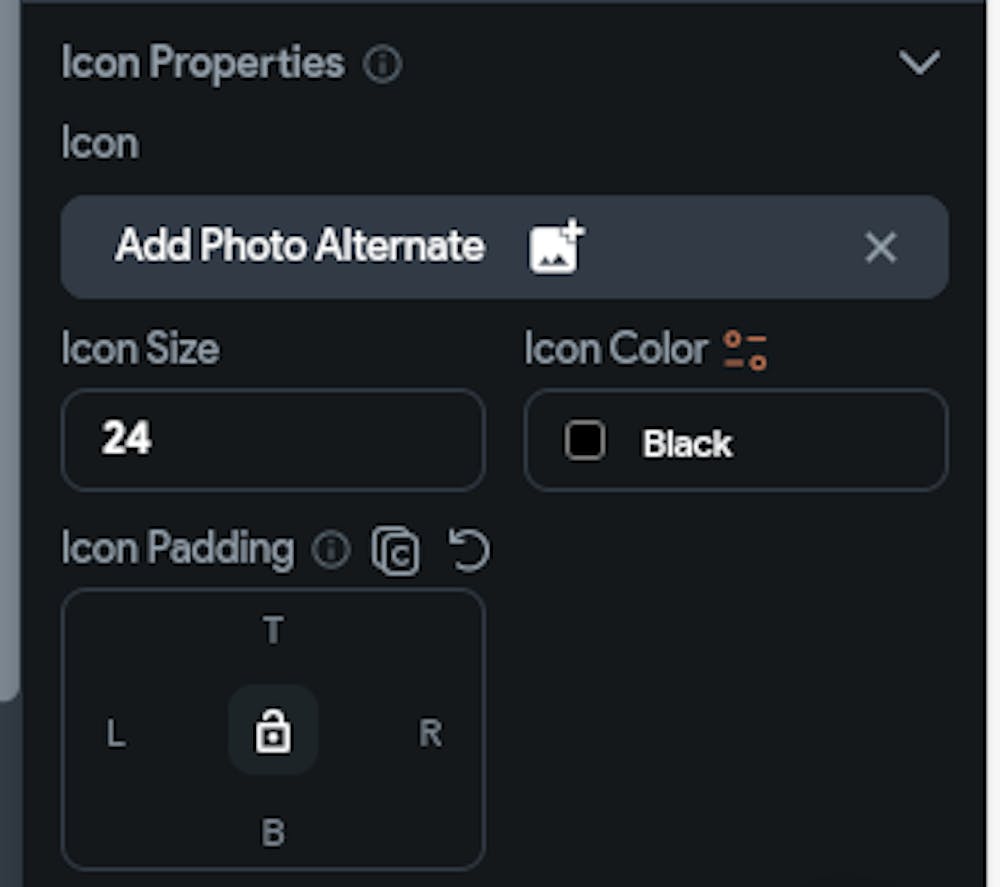
Task: Open the Add Photo Alternate icon selector
Action: pyautogui.click(x=300, y=246)
